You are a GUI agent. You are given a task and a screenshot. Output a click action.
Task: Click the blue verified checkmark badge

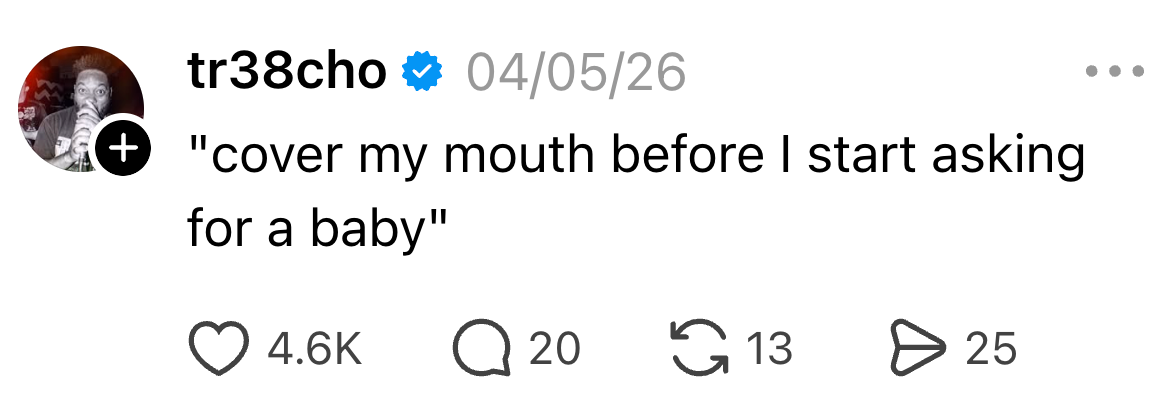(x=422, y=71)
